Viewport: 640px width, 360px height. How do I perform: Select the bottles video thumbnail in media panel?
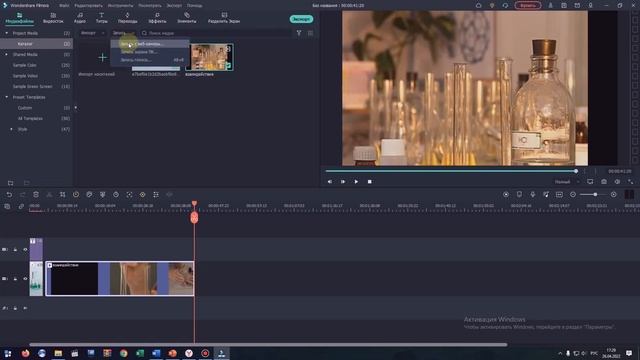click(209, 57)
